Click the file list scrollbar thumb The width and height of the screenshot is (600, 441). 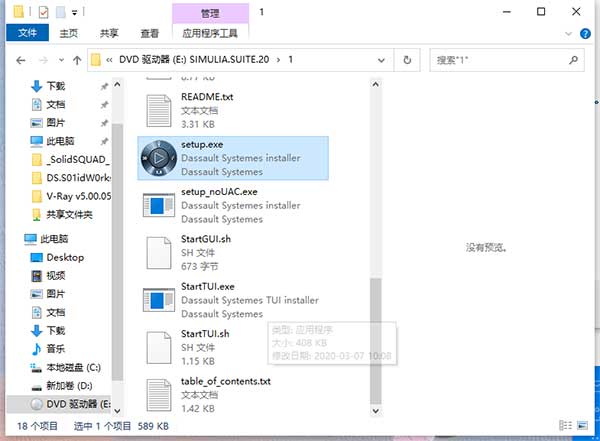click(x=376, y=341)
